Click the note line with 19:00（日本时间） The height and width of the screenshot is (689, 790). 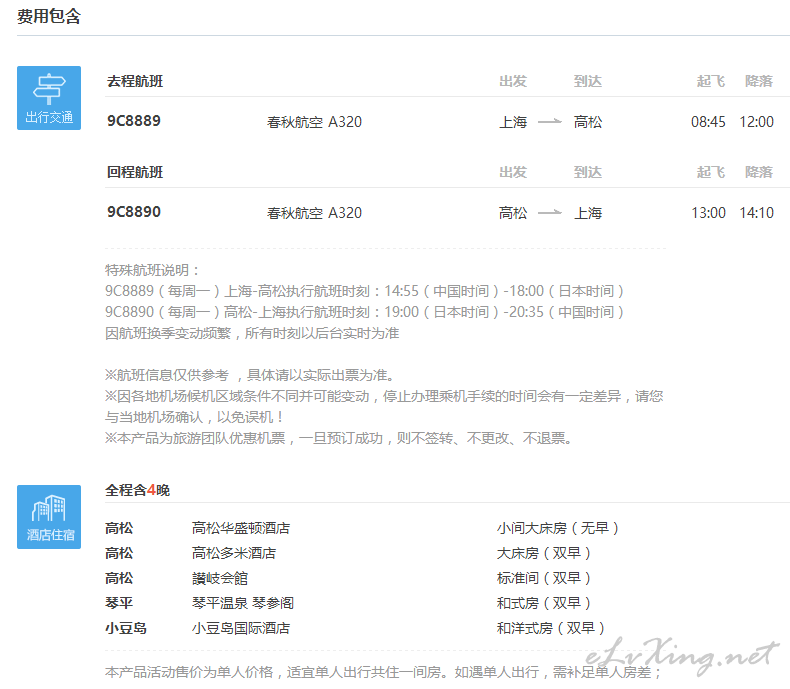364,312
